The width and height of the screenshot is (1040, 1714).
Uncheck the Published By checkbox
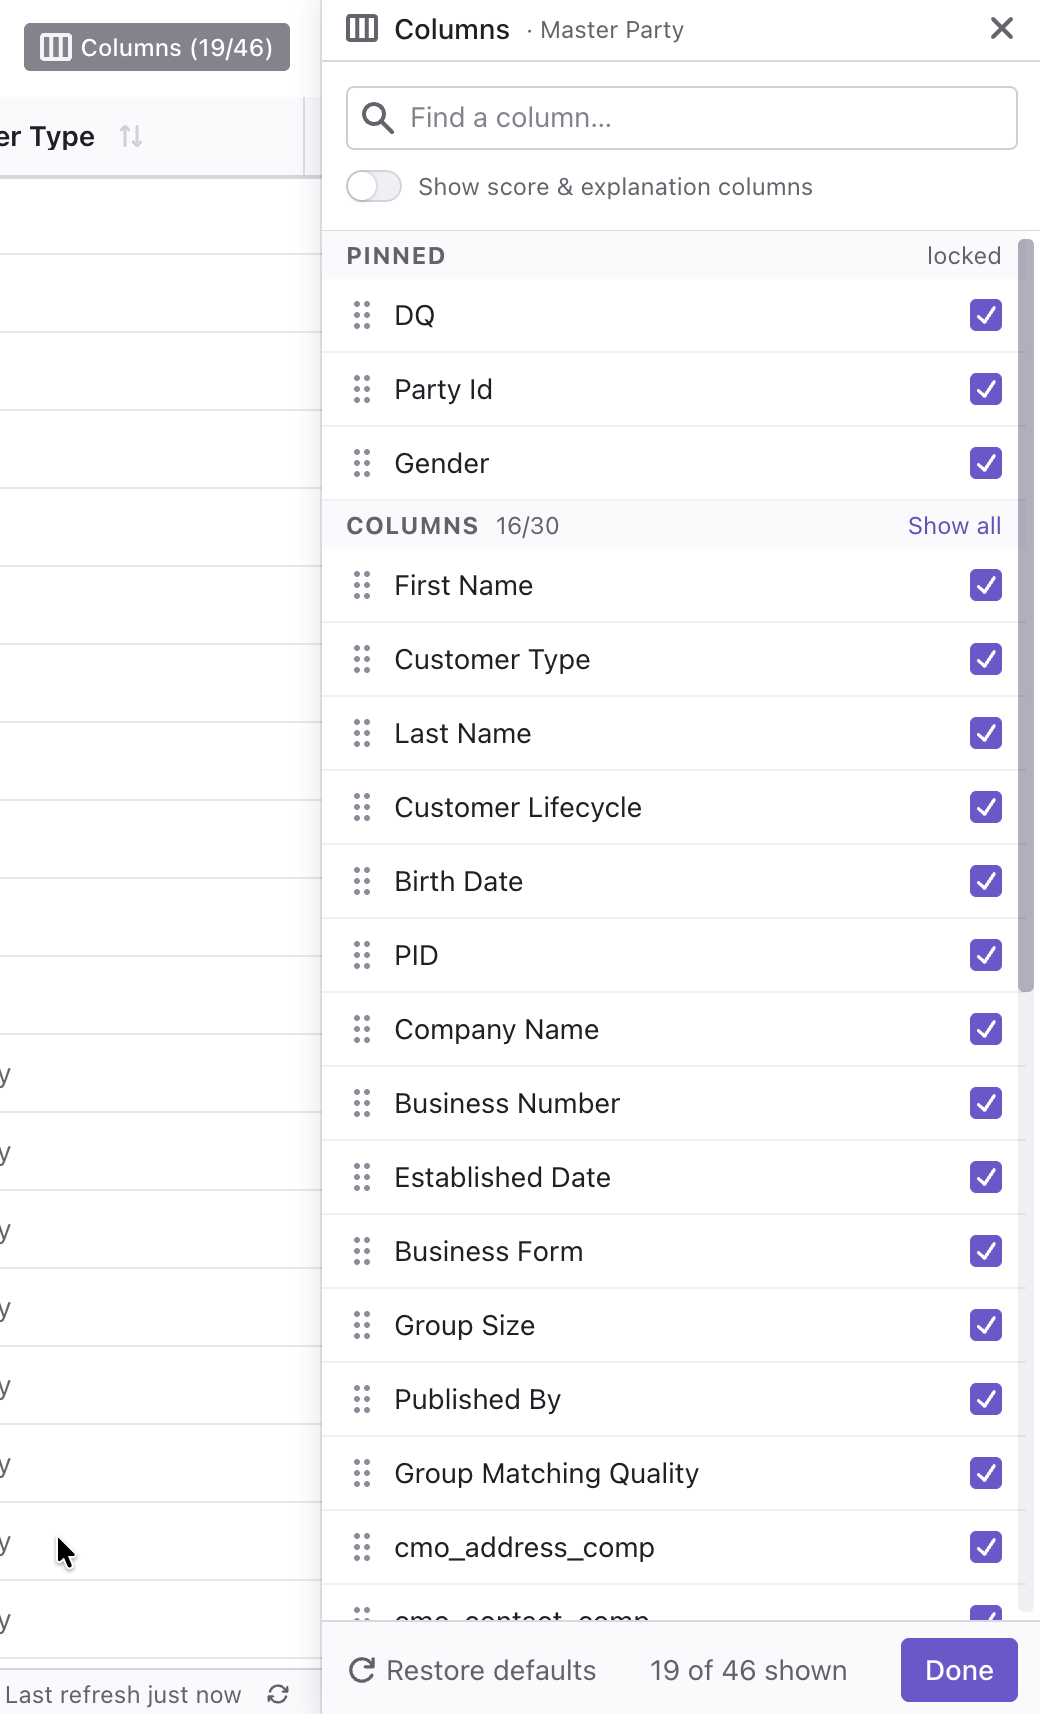click(x=986, y=1399)
